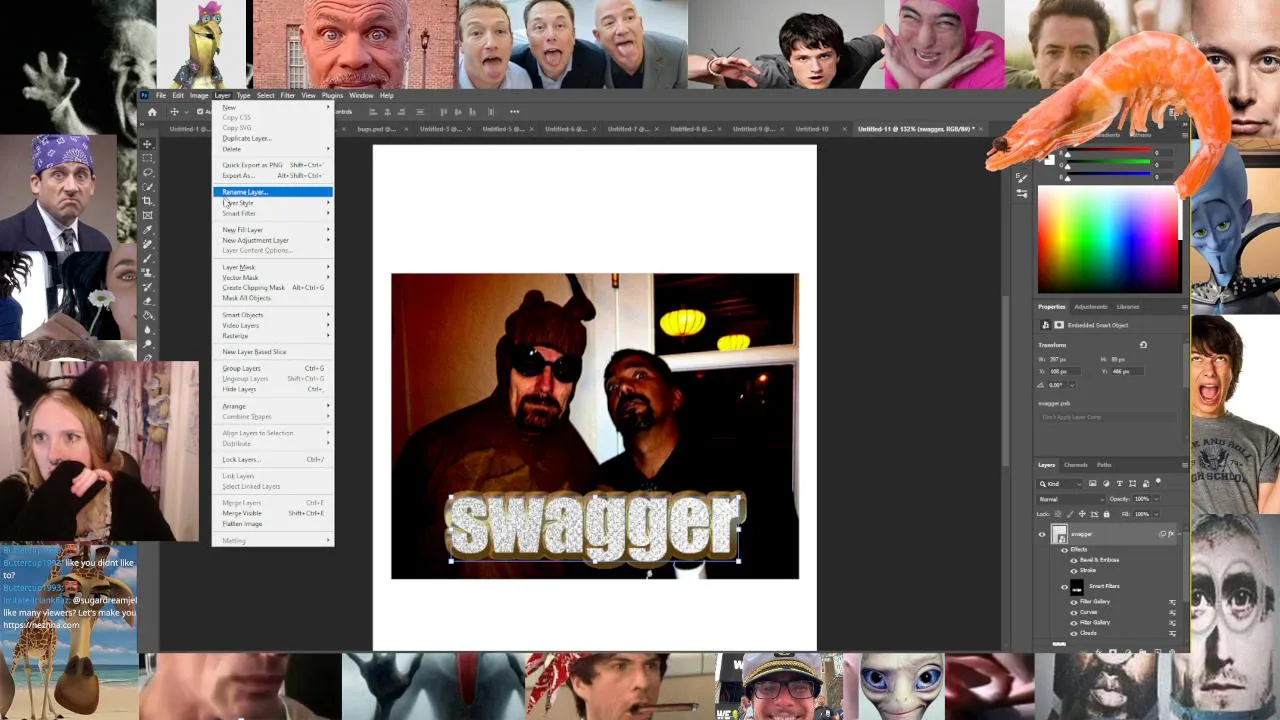The height and width of the screenshot is (720, 1280).
Task: Select the Frame tool
Action: tap(148, 215)
